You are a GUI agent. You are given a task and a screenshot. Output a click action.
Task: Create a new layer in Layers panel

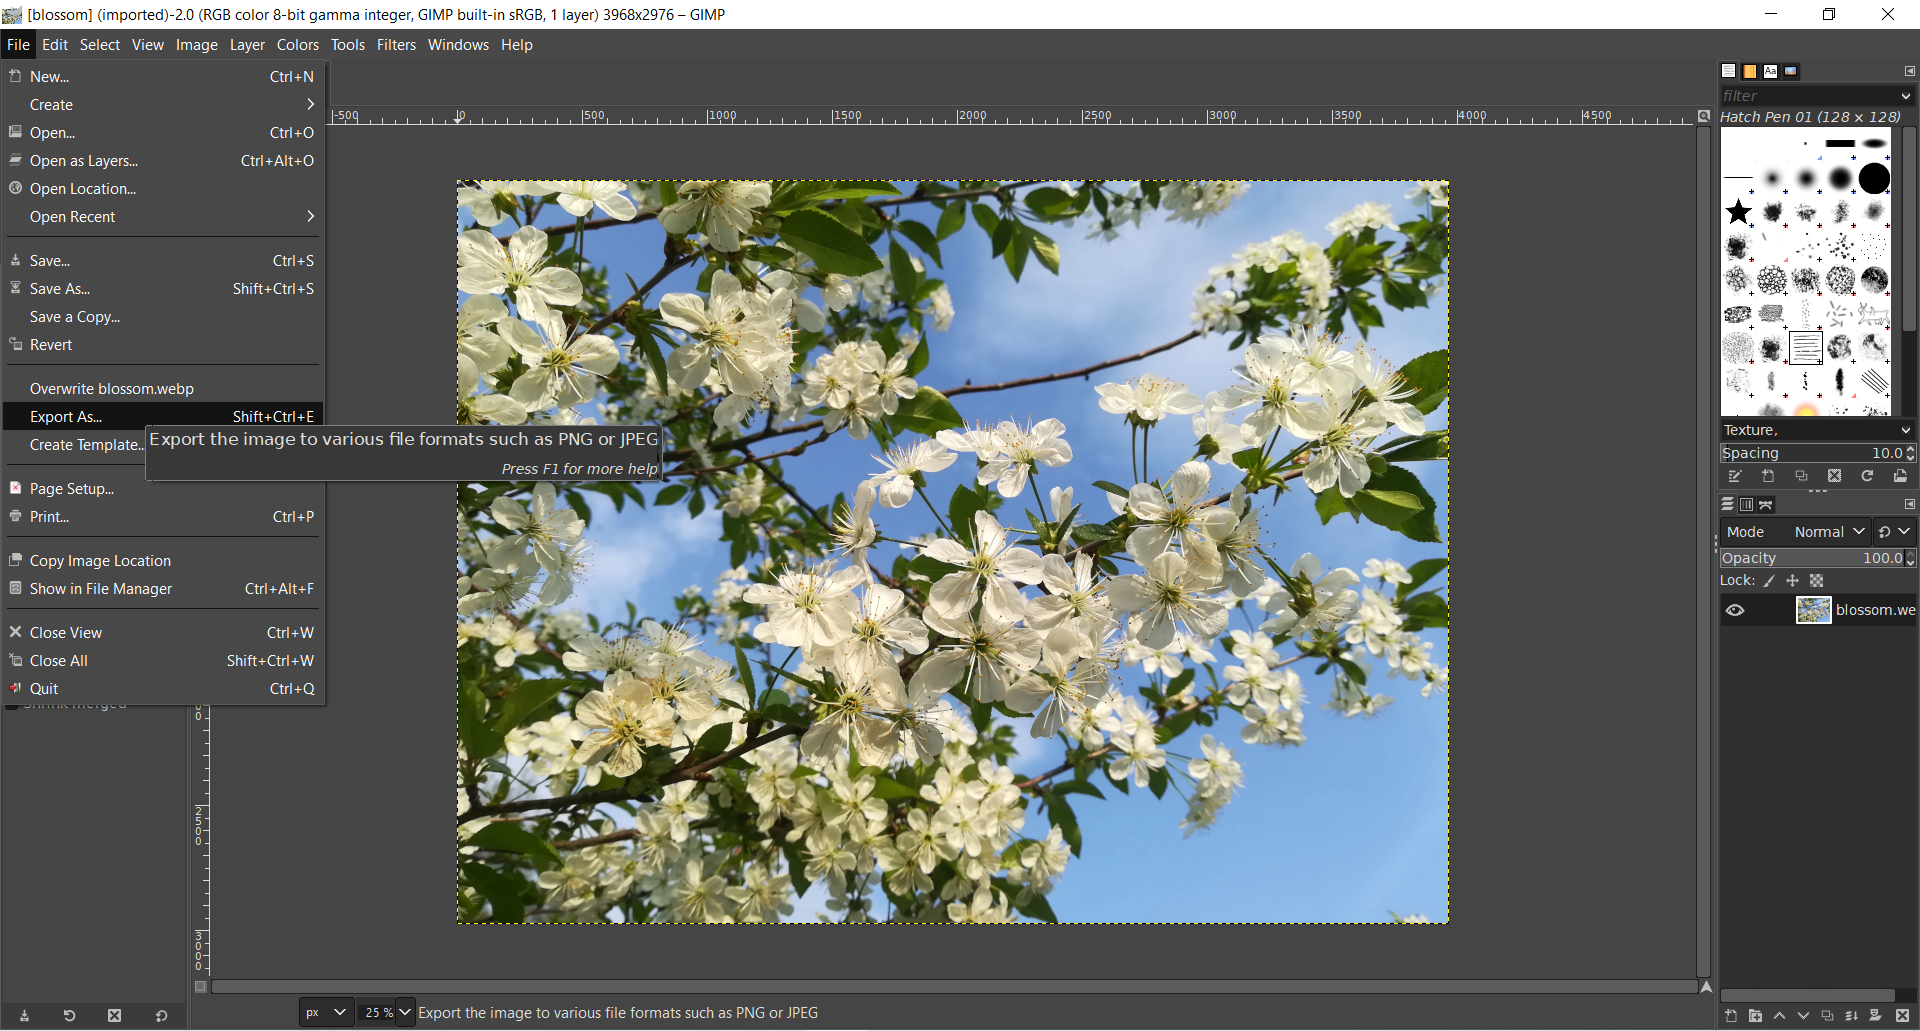click(1731, 1016)
